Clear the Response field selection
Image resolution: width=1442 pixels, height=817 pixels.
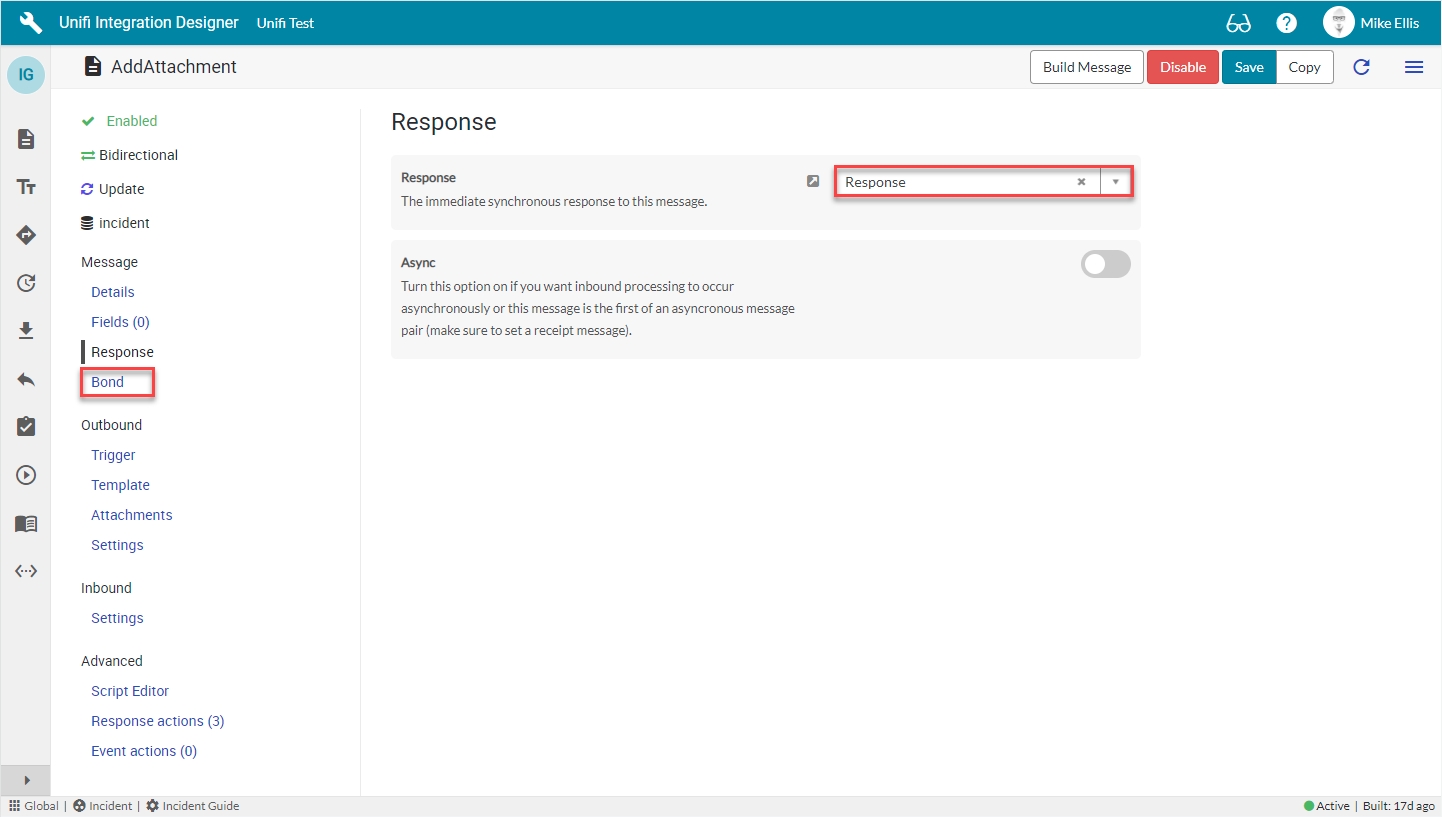(x=1081, y=182)
